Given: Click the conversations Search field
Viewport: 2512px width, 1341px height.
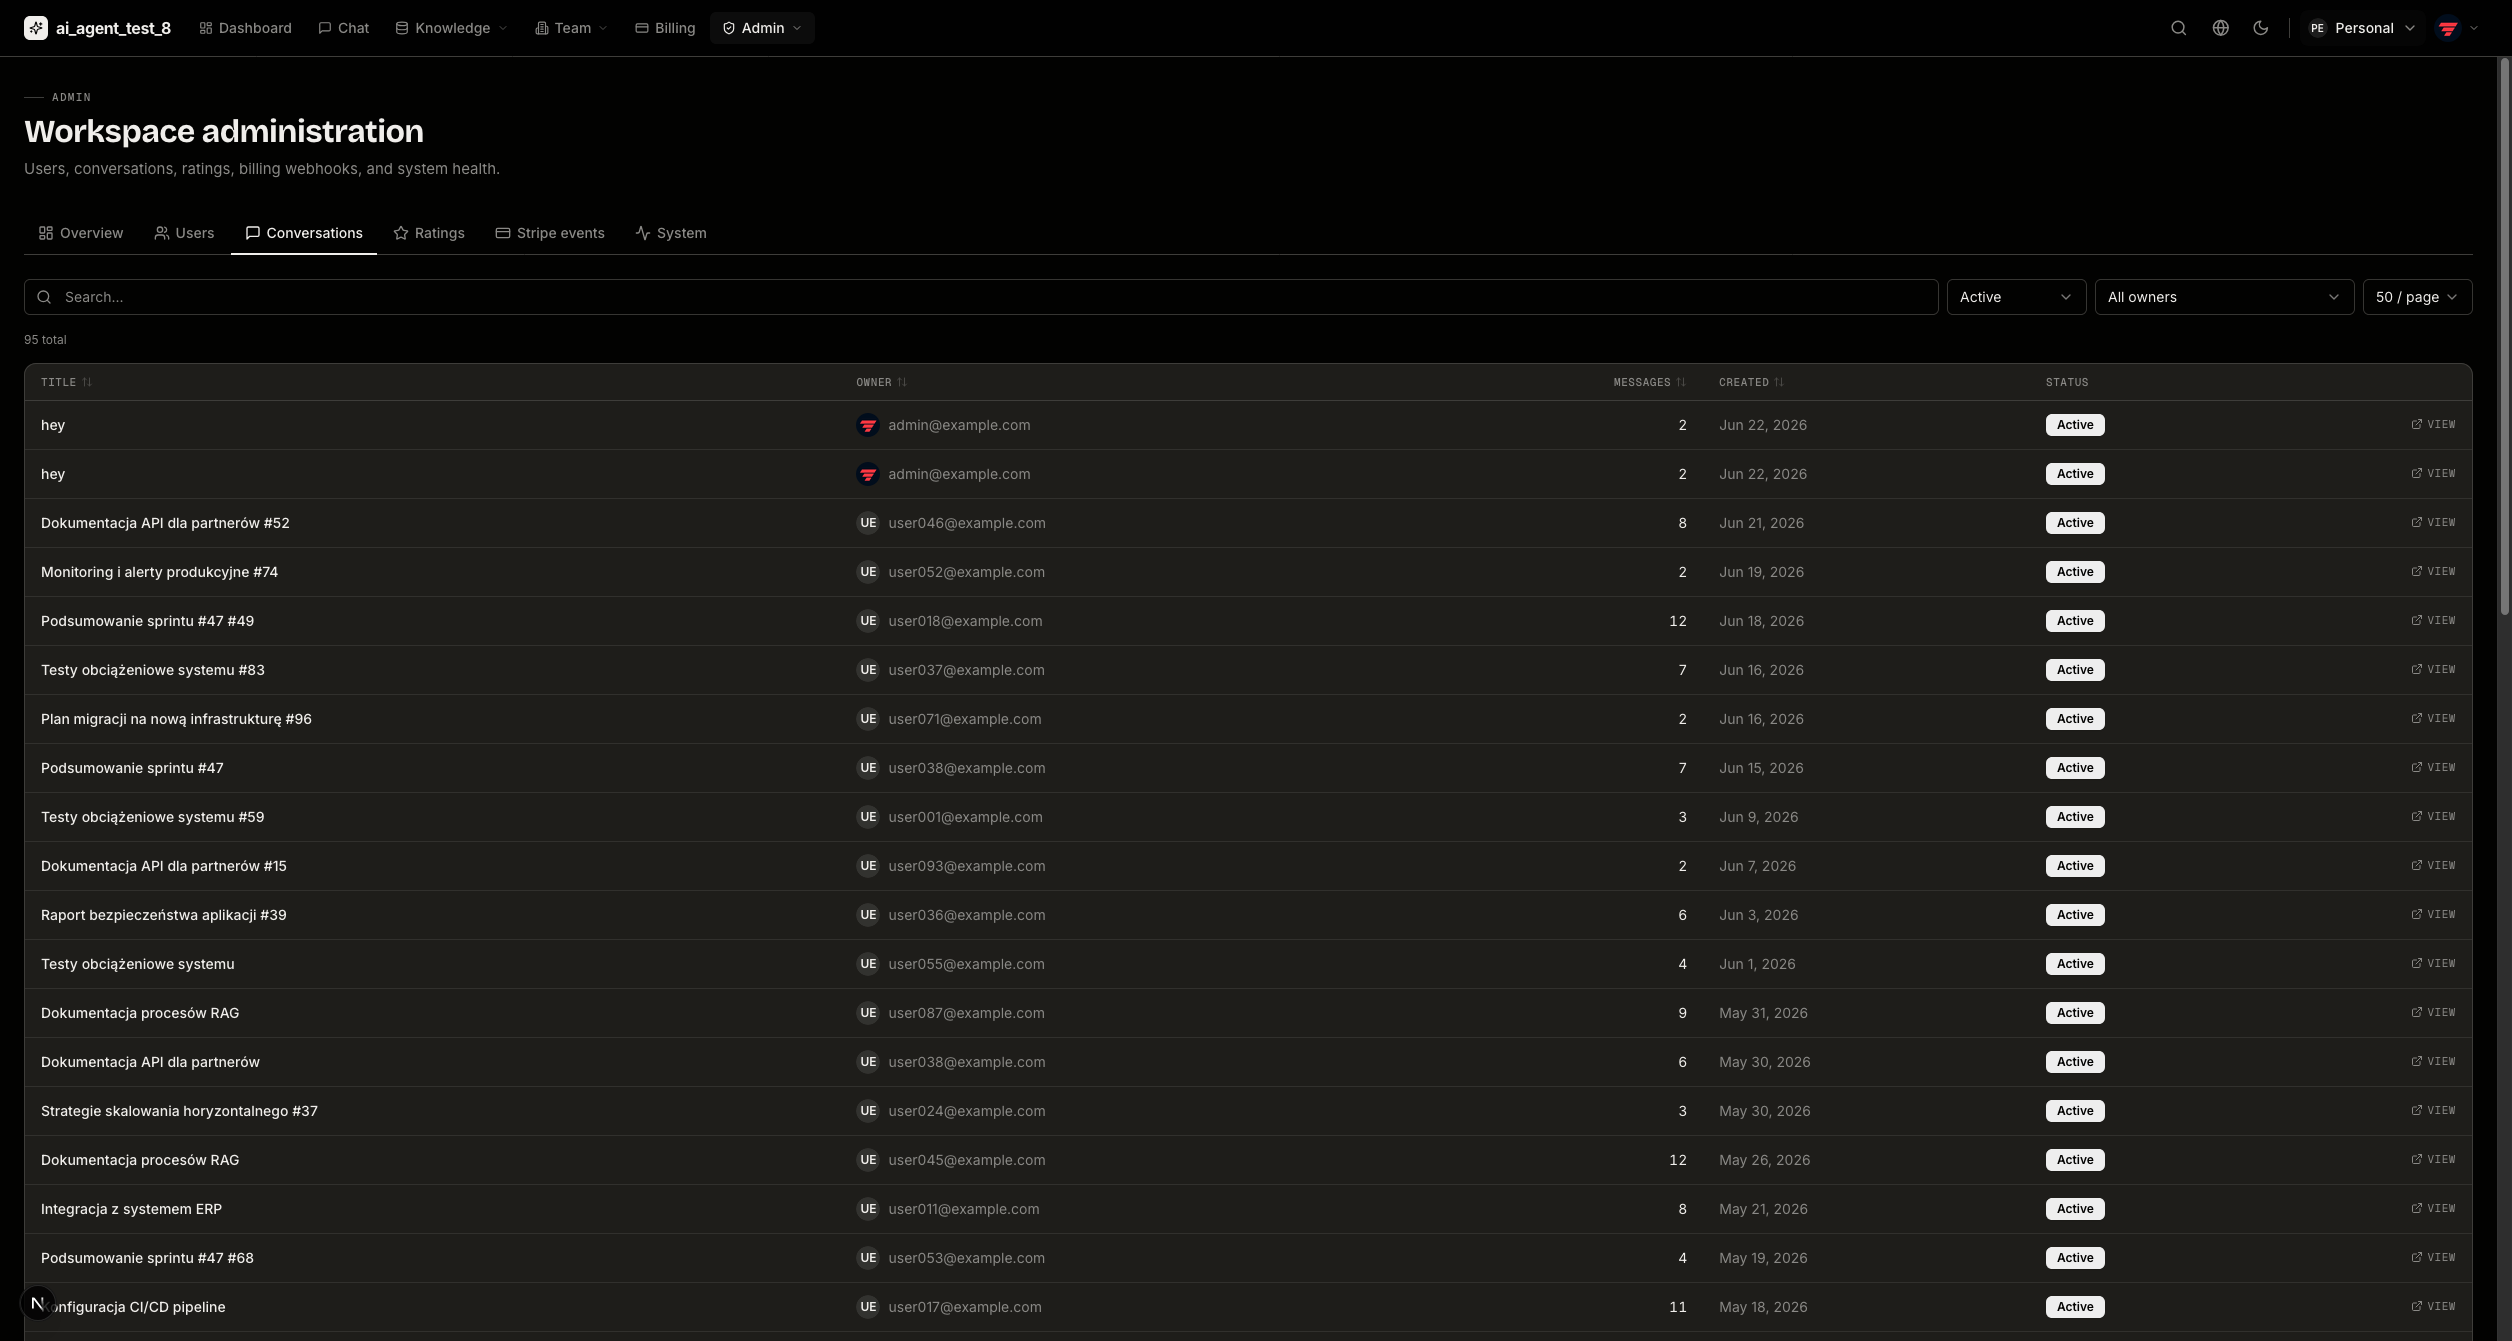Looking at the screenshot, I should 981,297.
